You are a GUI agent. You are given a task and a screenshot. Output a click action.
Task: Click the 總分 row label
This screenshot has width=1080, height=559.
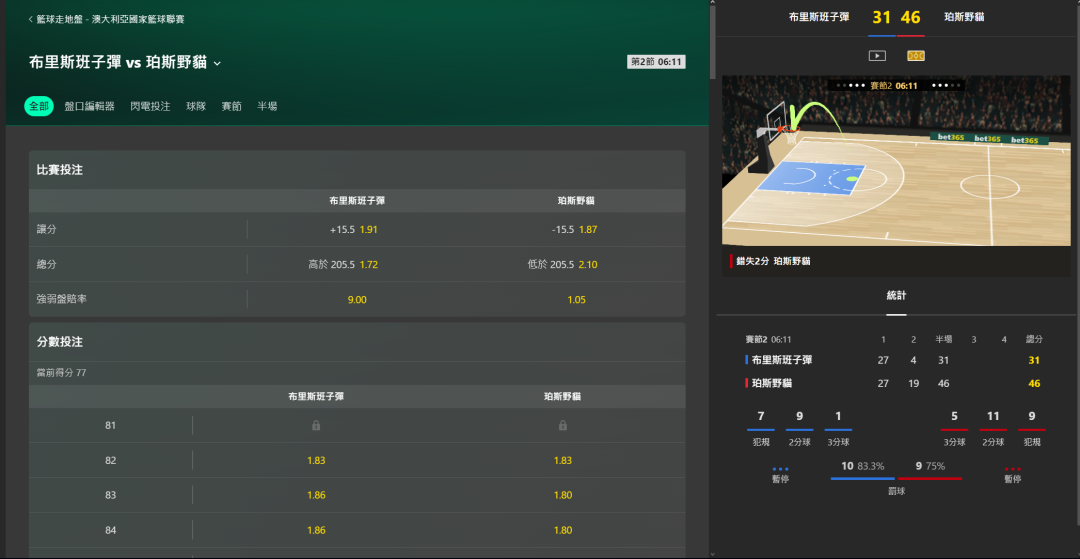tap(47, 264)
